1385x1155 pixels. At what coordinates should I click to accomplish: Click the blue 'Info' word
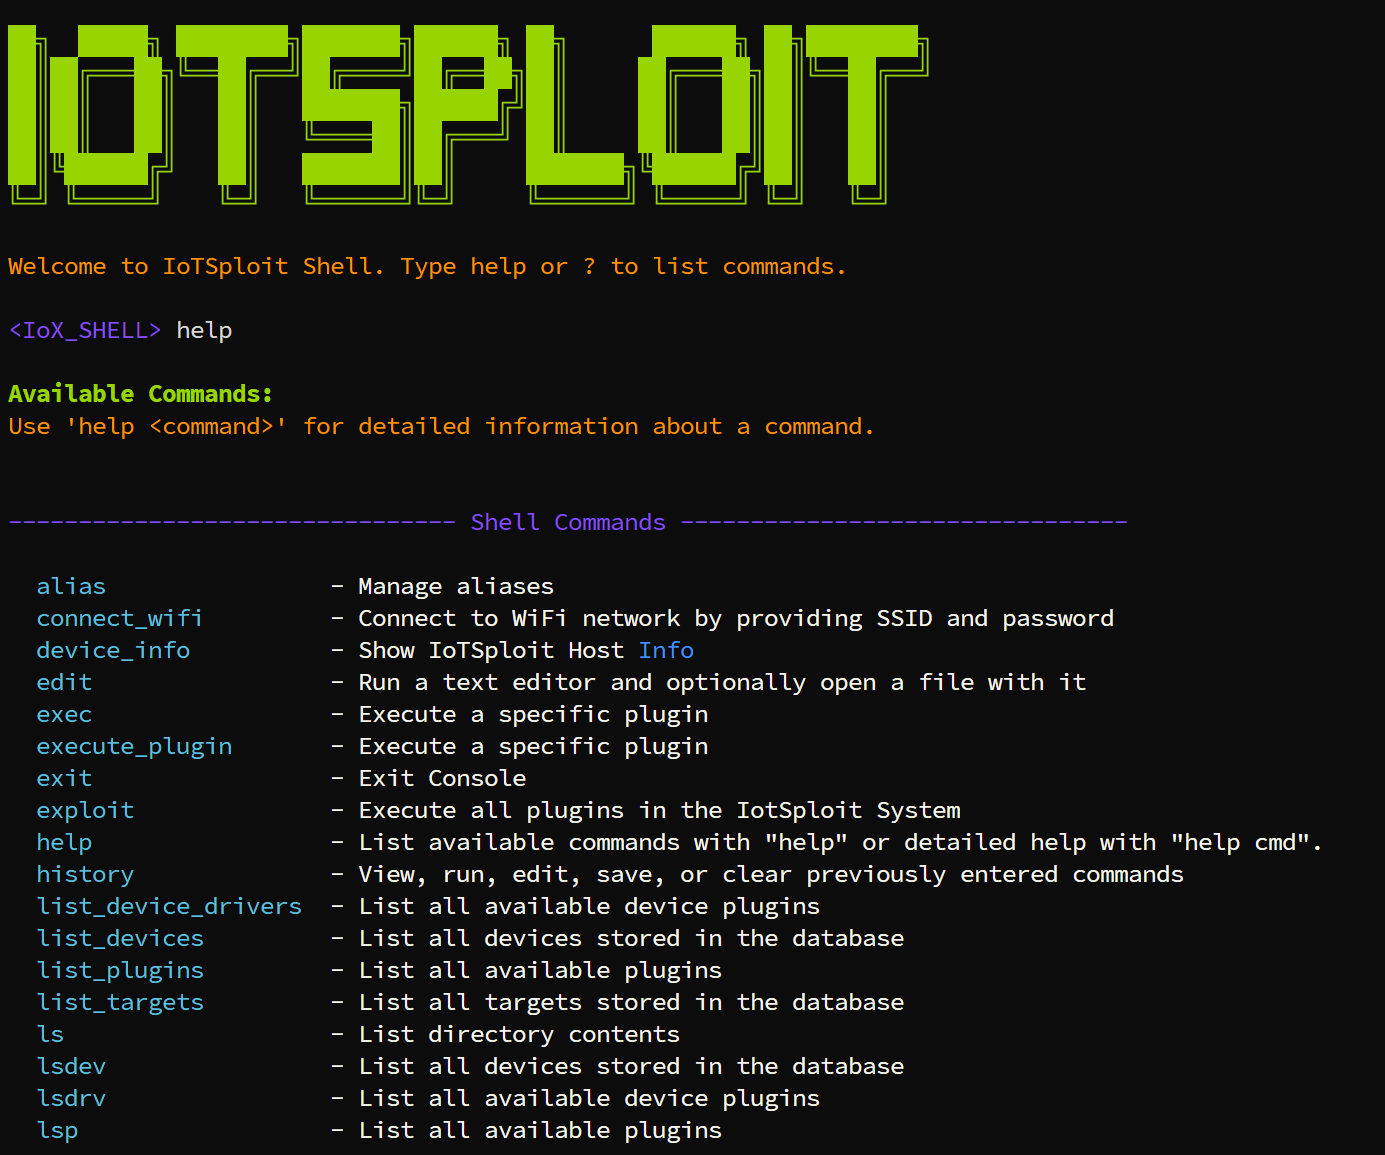pyautogui.click(x=666, y=650)
